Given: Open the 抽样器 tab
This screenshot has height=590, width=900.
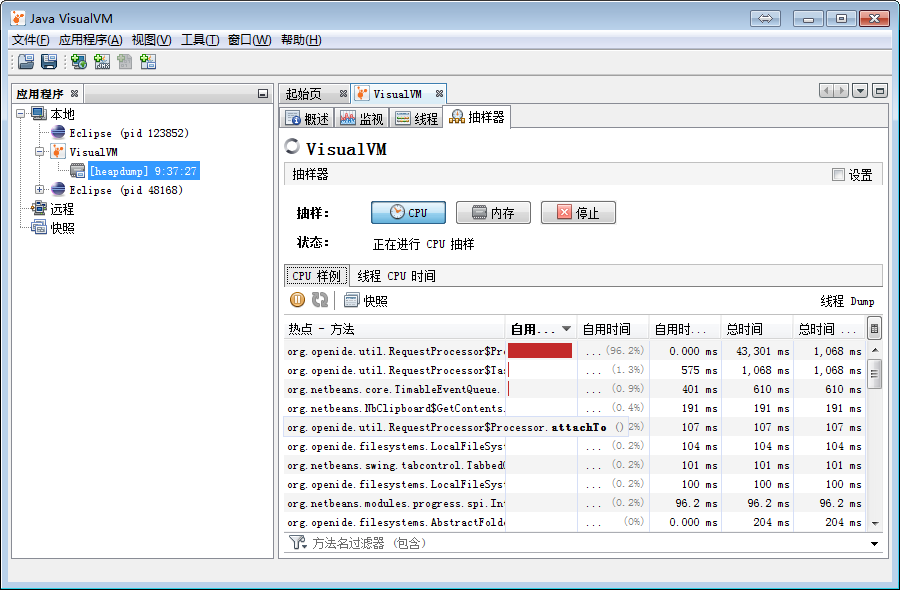Looking at the screenshot, I should point(476,117).
